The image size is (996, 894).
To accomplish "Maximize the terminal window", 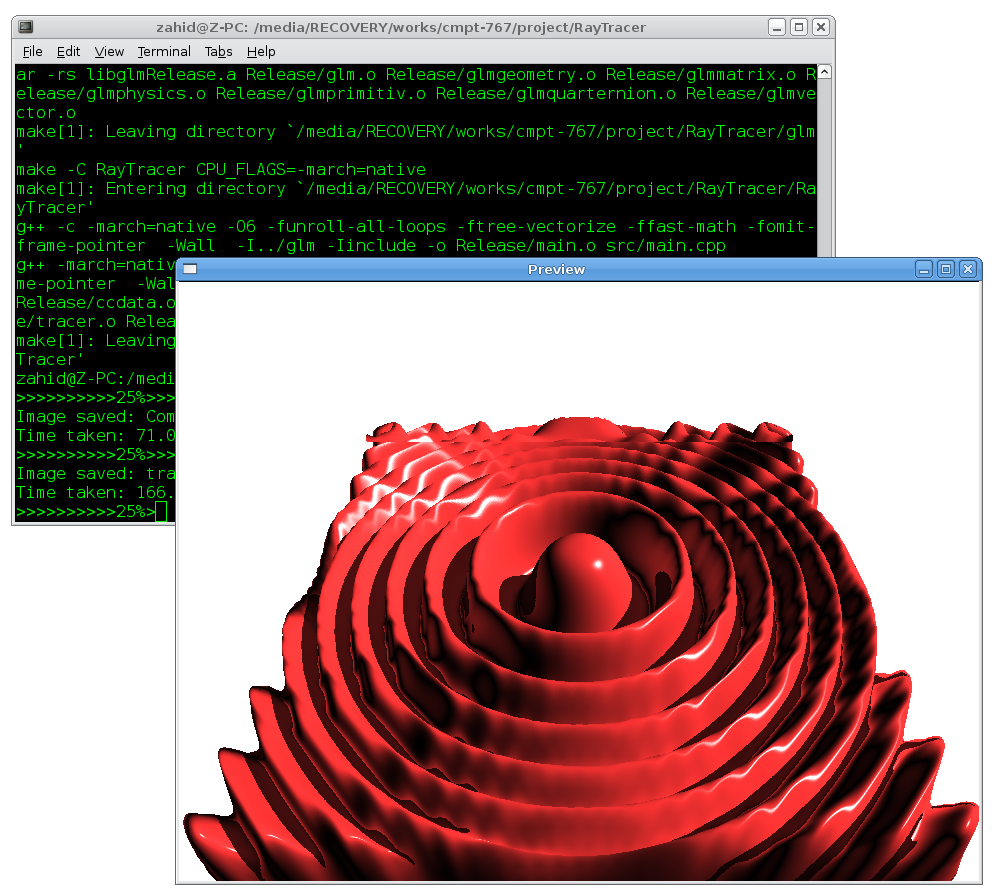I will click(x=799, y=27).
